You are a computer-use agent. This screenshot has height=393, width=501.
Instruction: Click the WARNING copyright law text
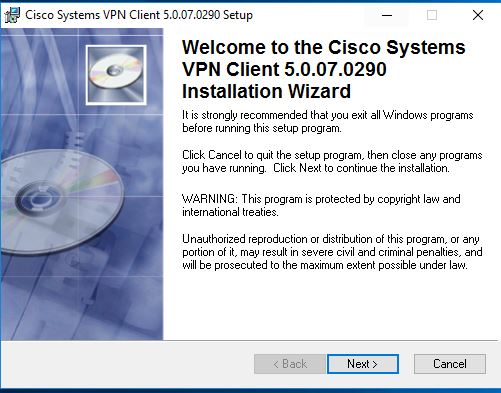[x=321, y=205]
